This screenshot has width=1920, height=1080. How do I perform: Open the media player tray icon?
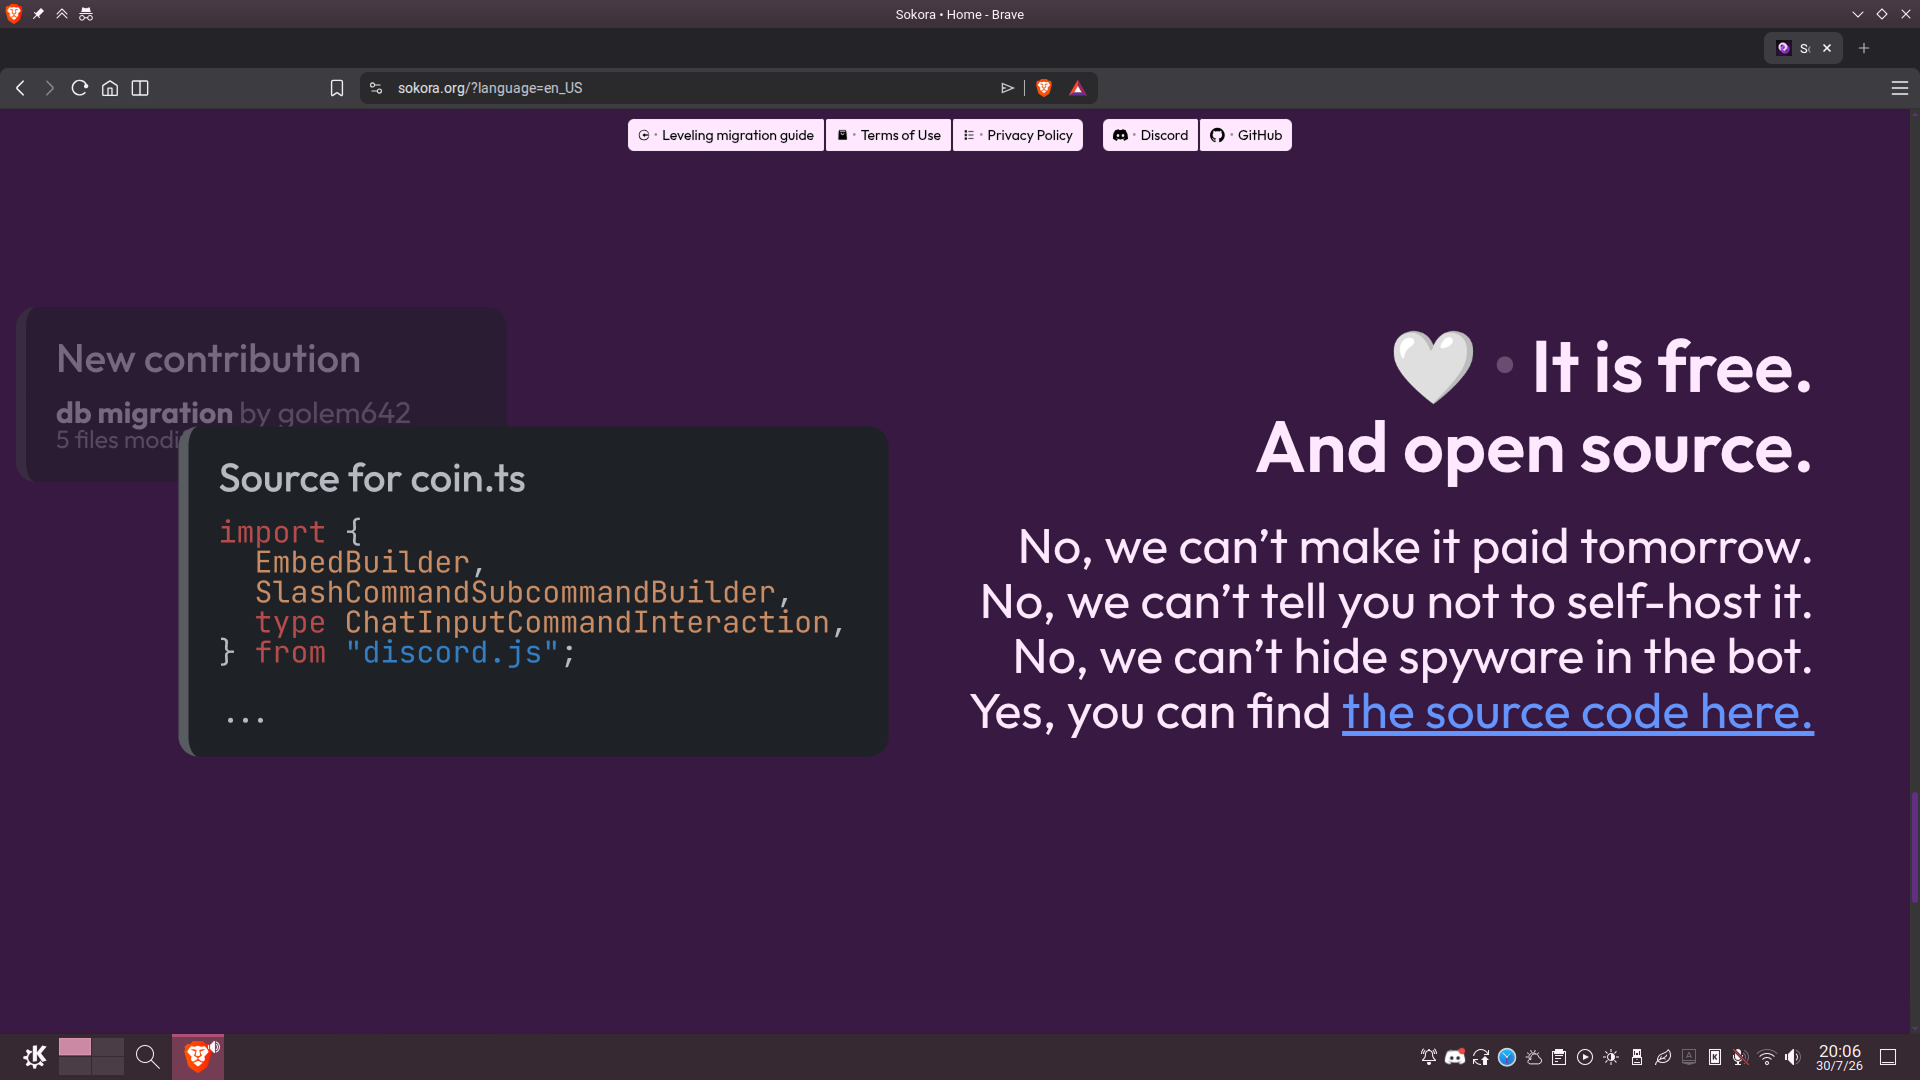point(1585,1057)
